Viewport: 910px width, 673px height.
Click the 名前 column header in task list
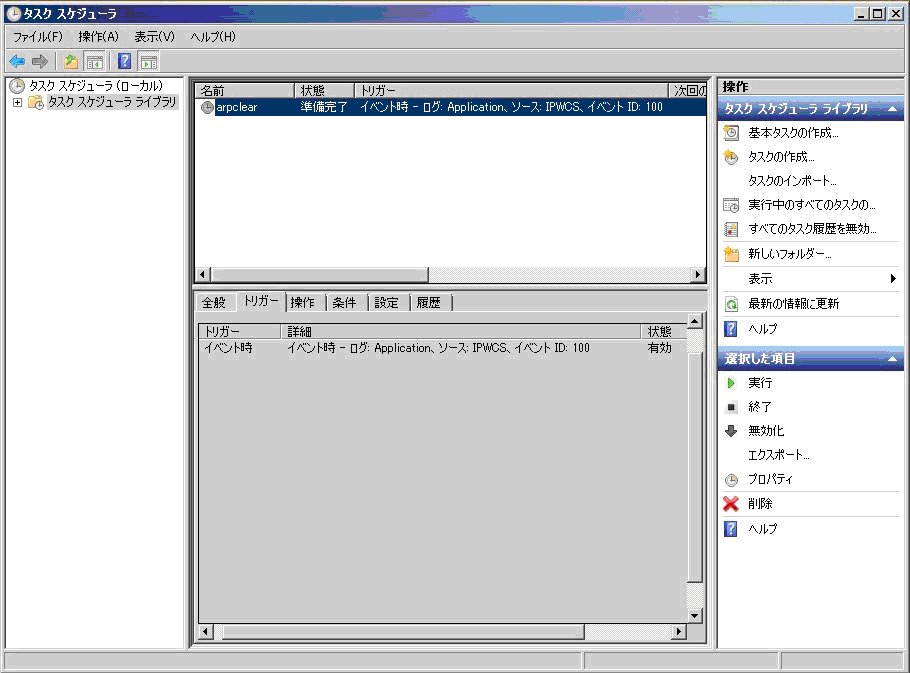[245, 91]
